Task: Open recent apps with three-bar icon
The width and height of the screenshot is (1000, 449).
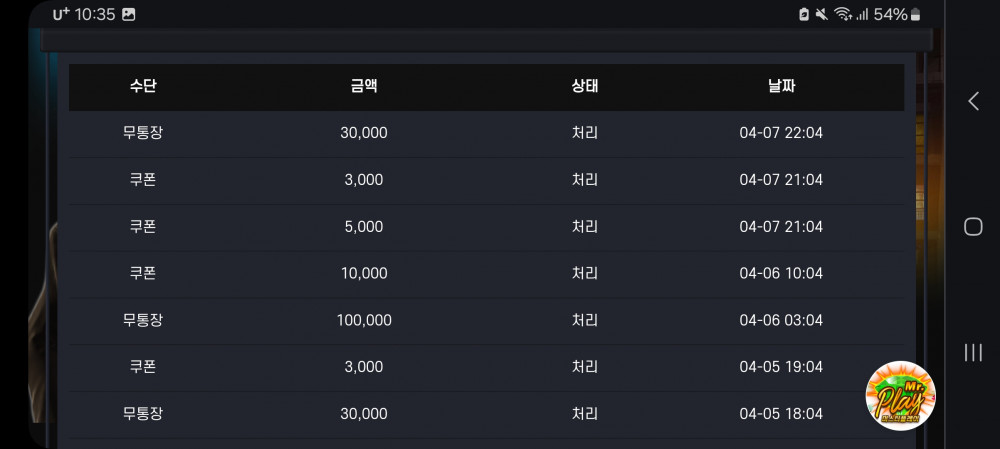Action: (973, 352)
